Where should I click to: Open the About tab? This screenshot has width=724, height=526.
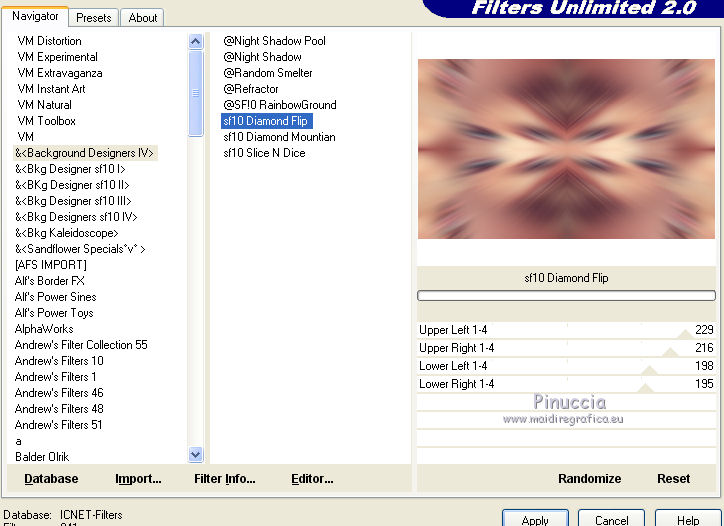[x=143, y=18]
